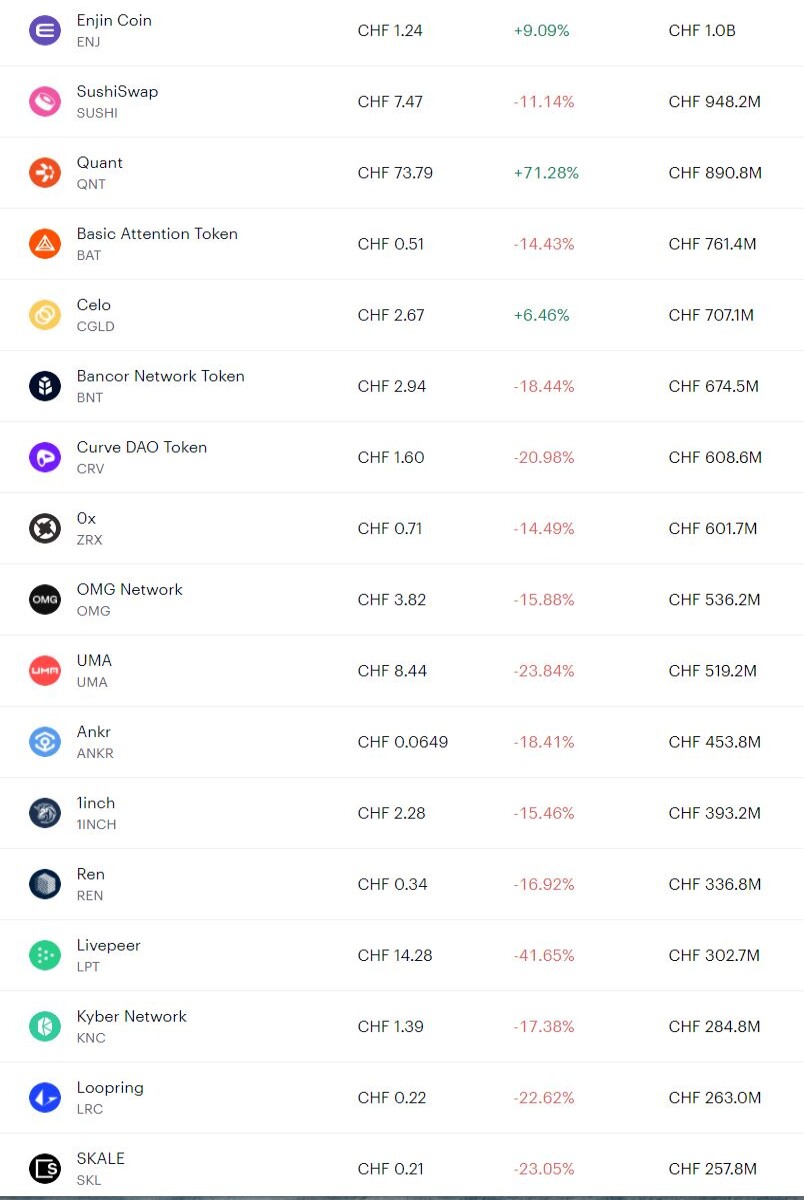This screenshot has height=1200, width=804.
Task: Click the 1inch unicorn logo icon
Action: [x=45, y=813]
